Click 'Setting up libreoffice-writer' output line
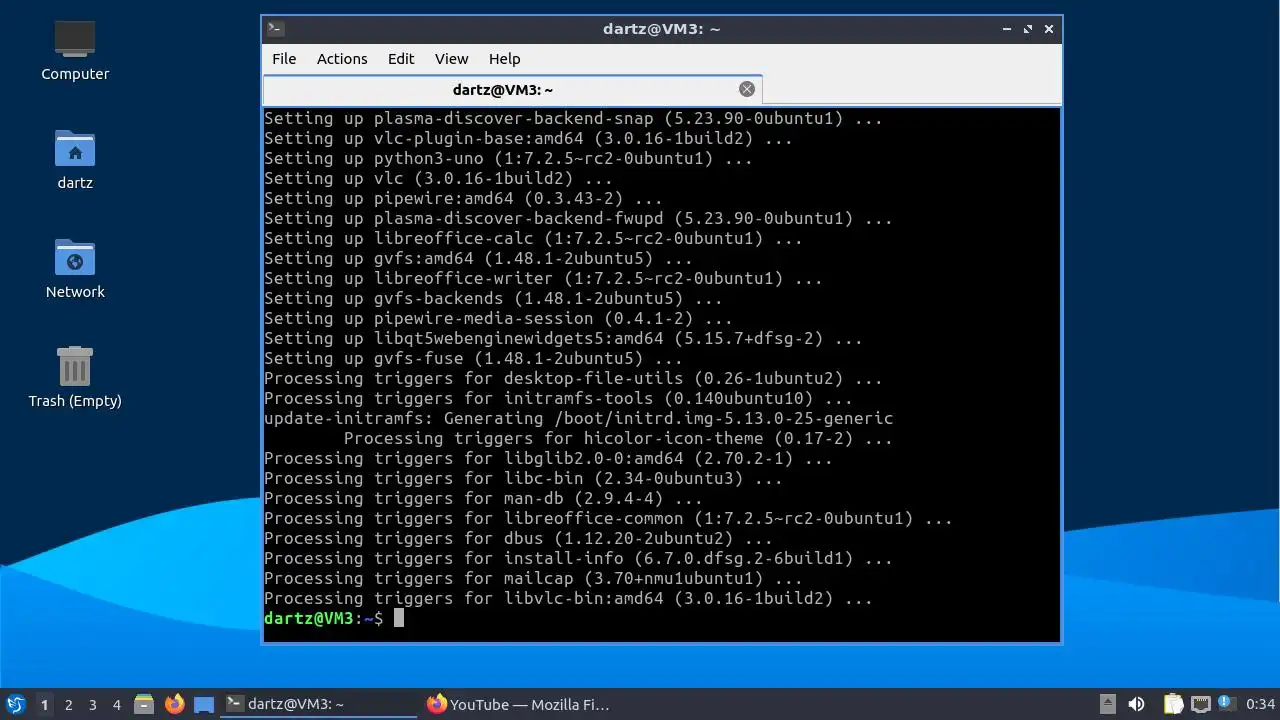The height and width of the screenshot is (720, 1280). coord(543,278)
